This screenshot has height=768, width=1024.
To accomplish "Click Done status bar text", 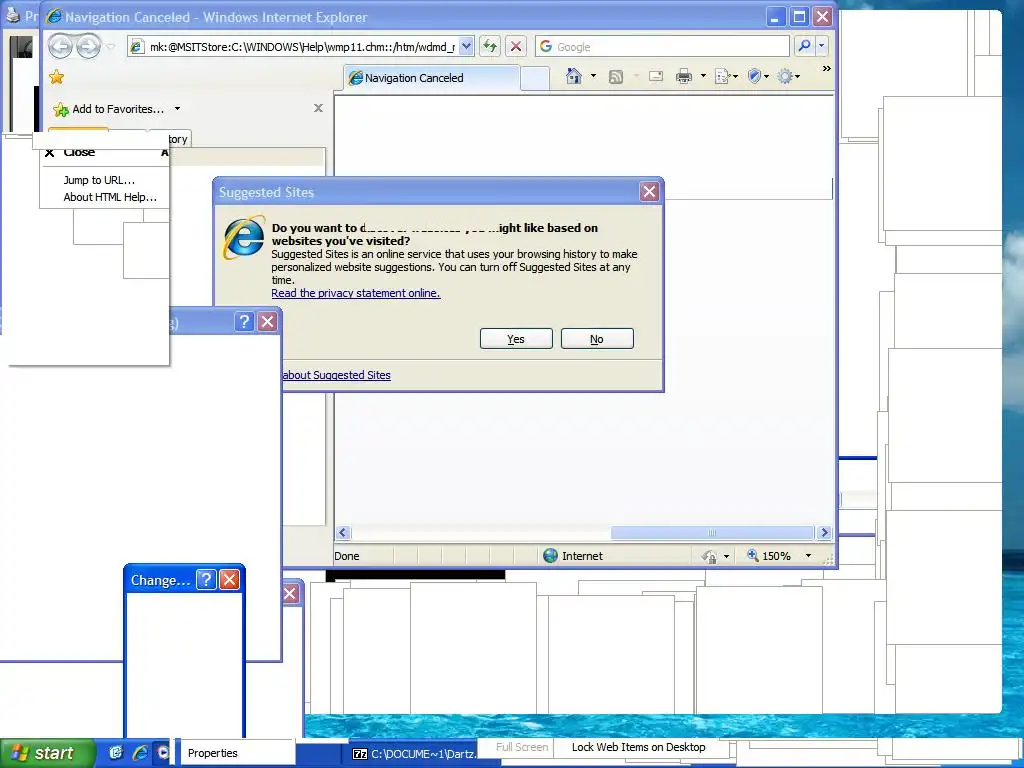I will (347, 556).
